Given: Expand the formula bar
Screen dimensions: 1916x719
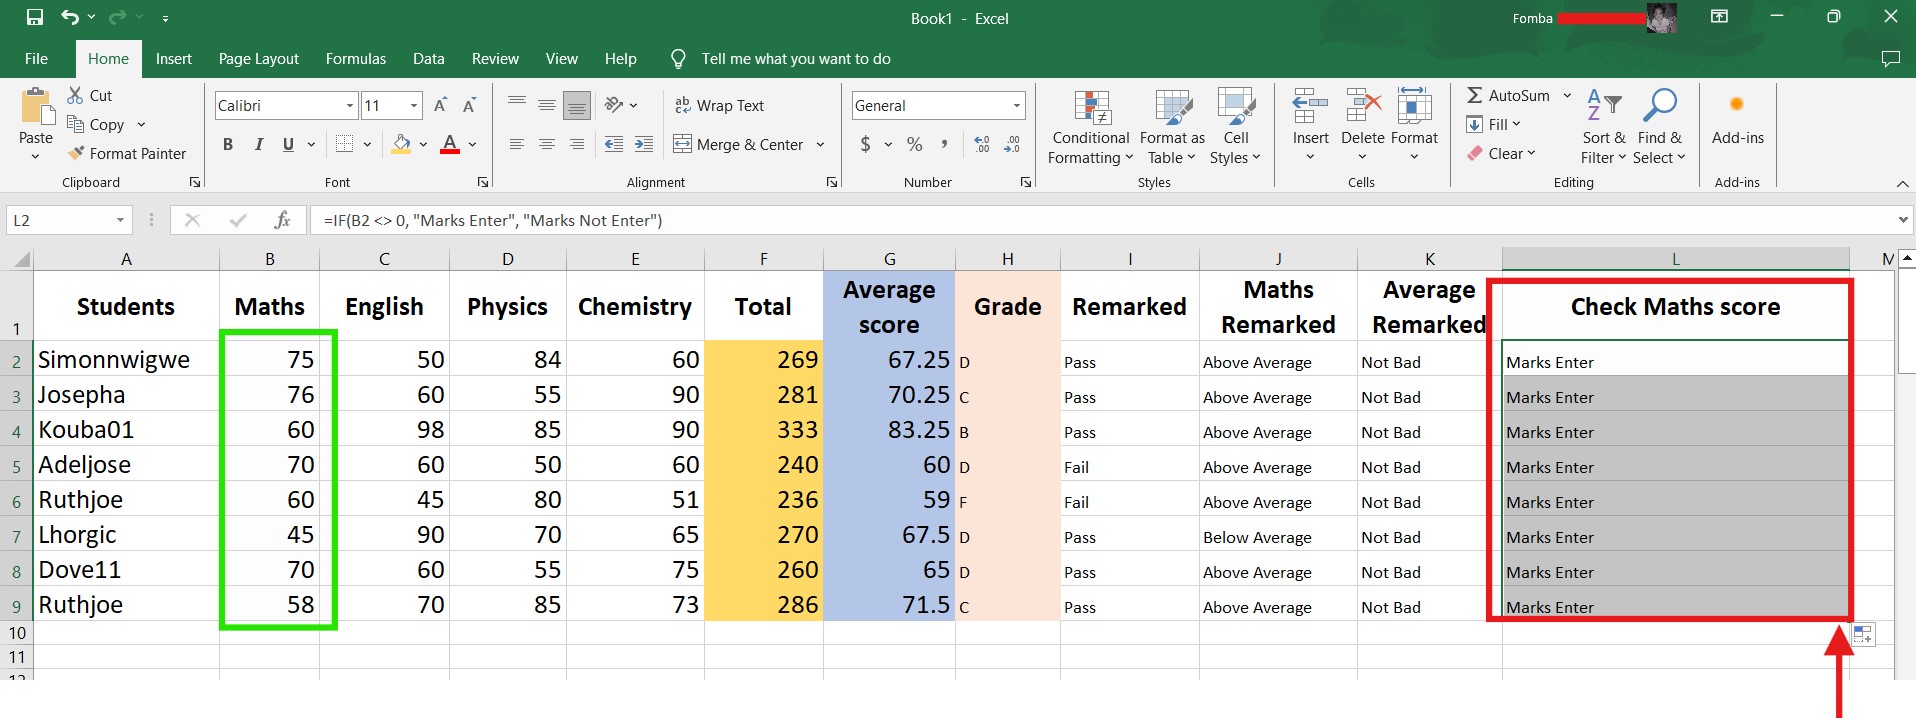Looking at the screenshot, I should 1902,220.
